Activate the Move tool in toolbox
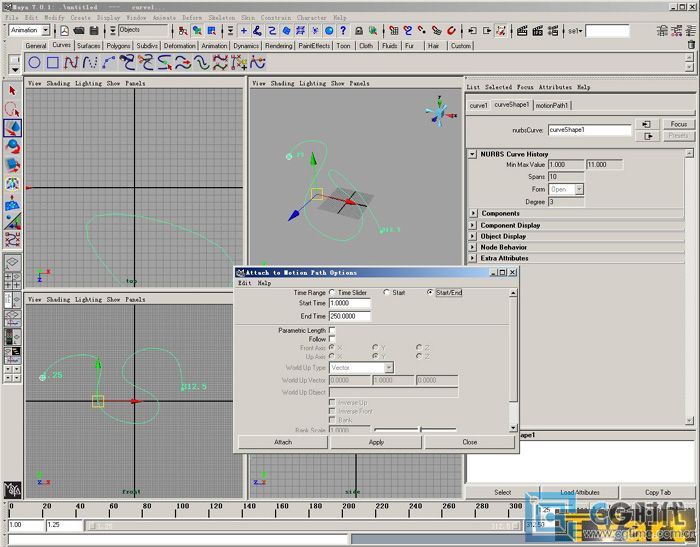 [12, 128]
